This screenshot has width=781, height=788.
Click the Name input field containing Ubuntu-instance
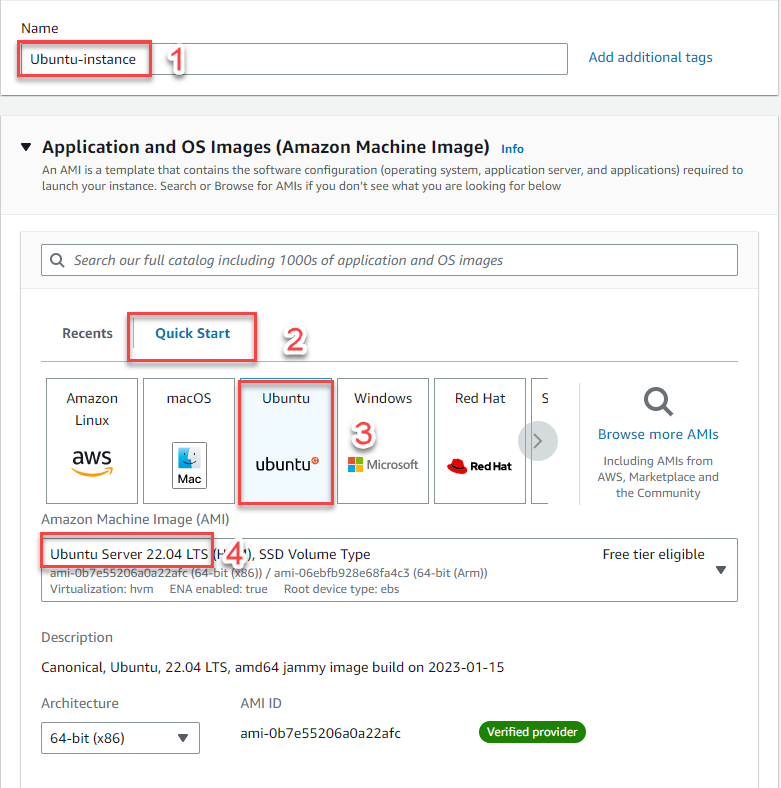click(x=294, y=59)
